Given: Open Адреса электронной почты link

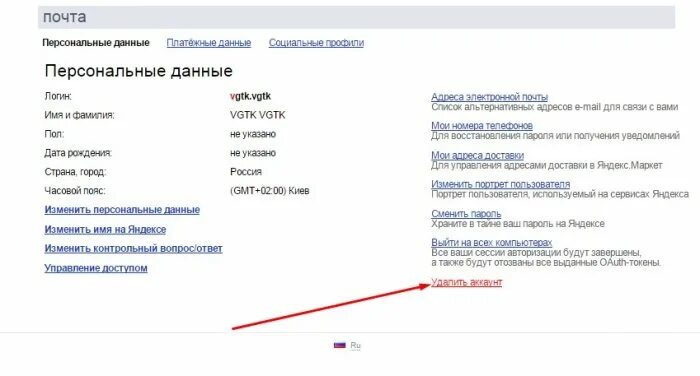Looking at the screenshot, I should [x=489, y=97].
